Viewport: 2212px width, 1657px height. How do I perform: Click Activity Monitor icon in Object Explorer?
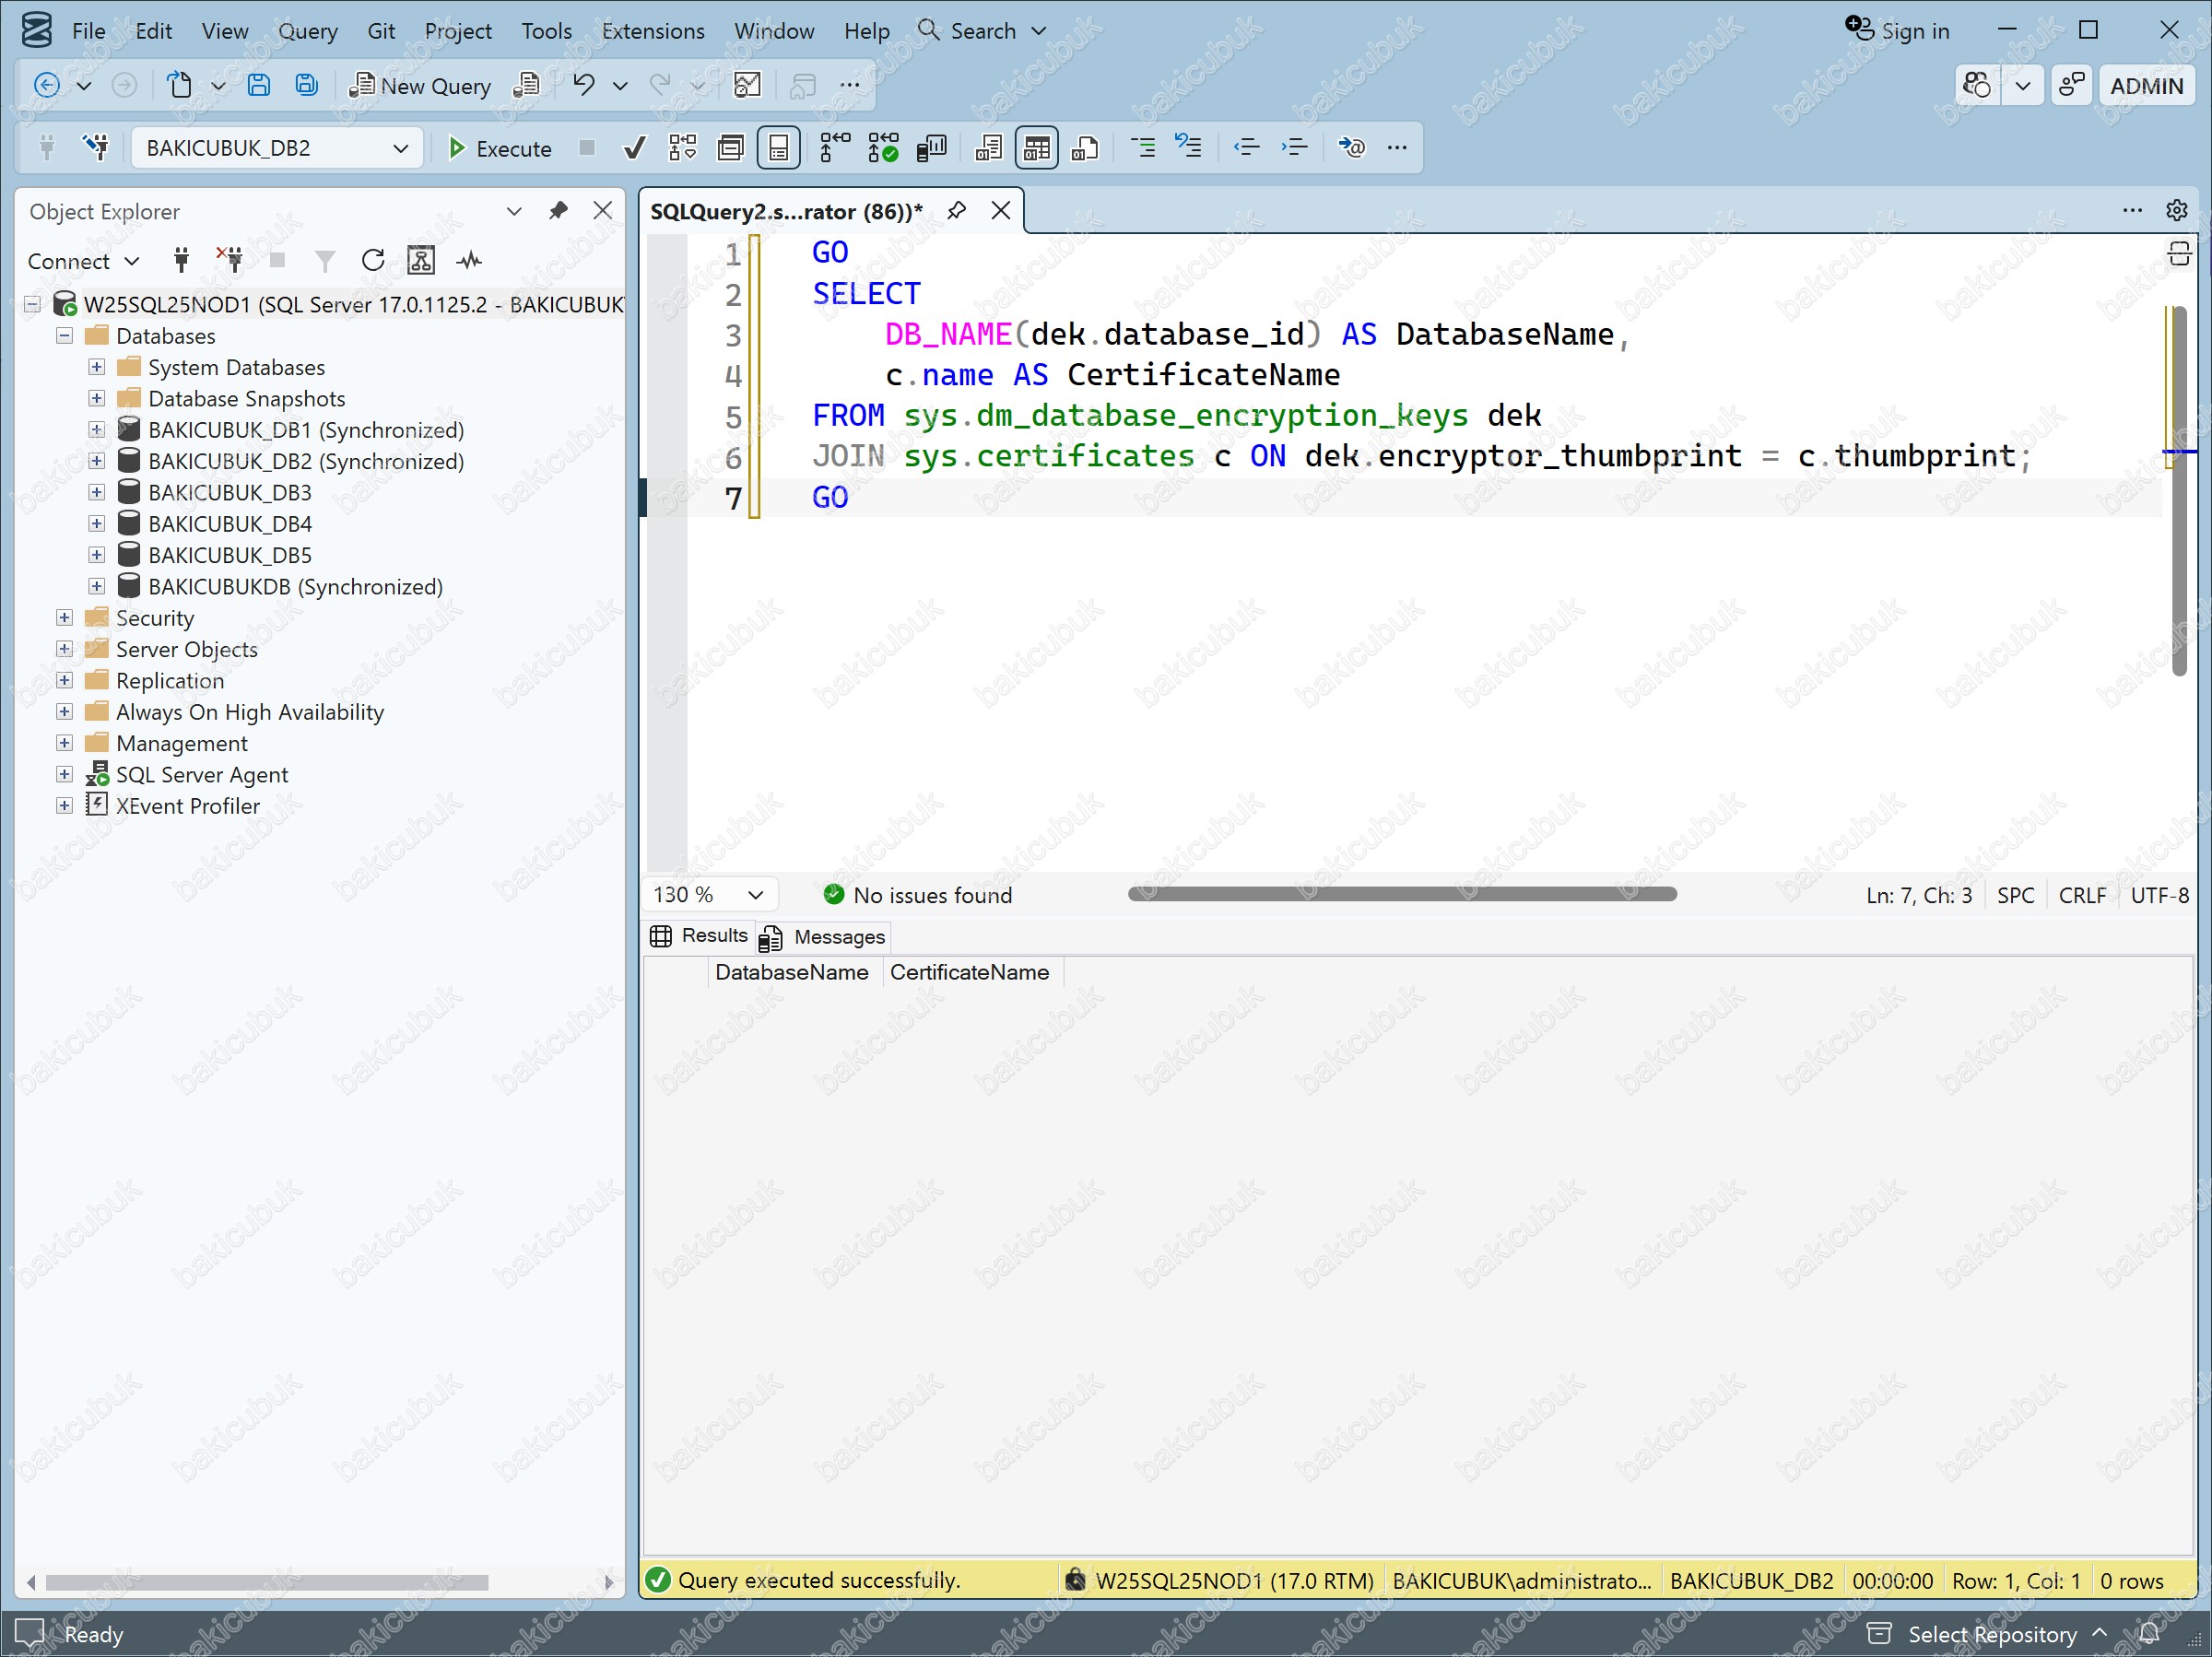[x=469, y=261]
